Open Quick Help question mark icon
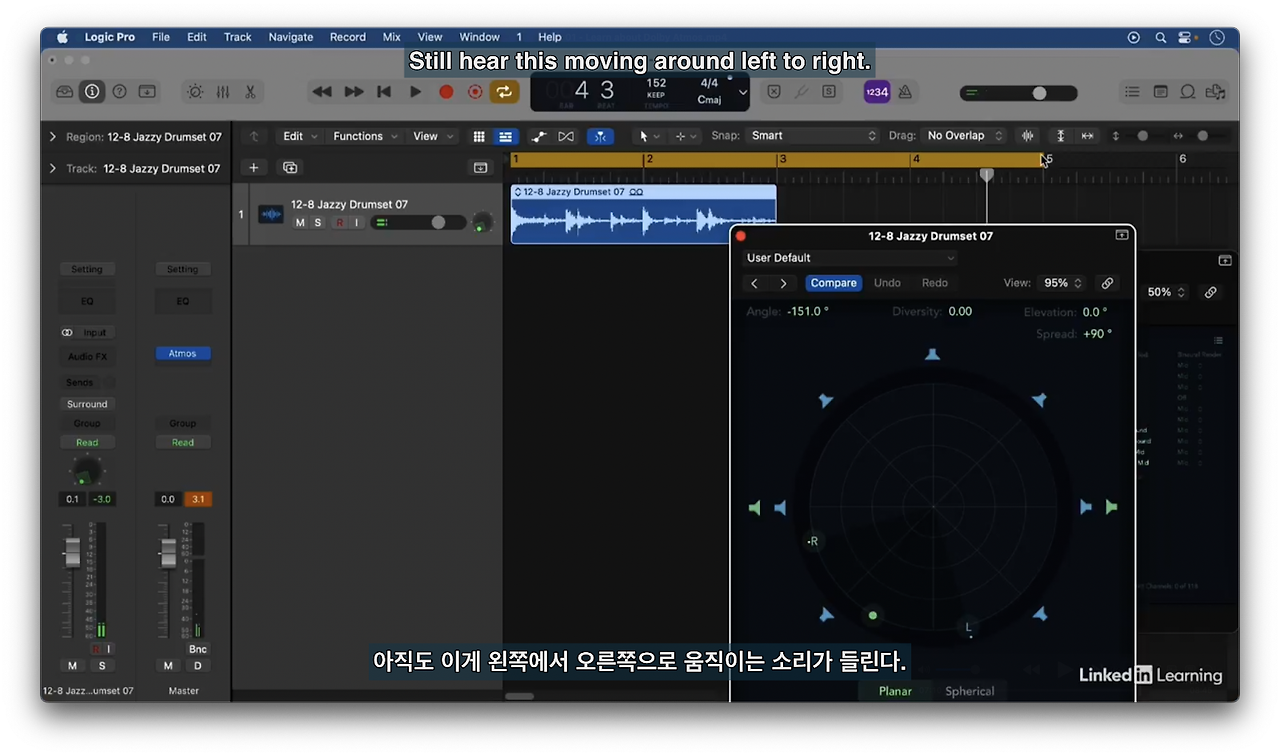The width and height of the screenshot is (1280, 756). coord(119,92)
